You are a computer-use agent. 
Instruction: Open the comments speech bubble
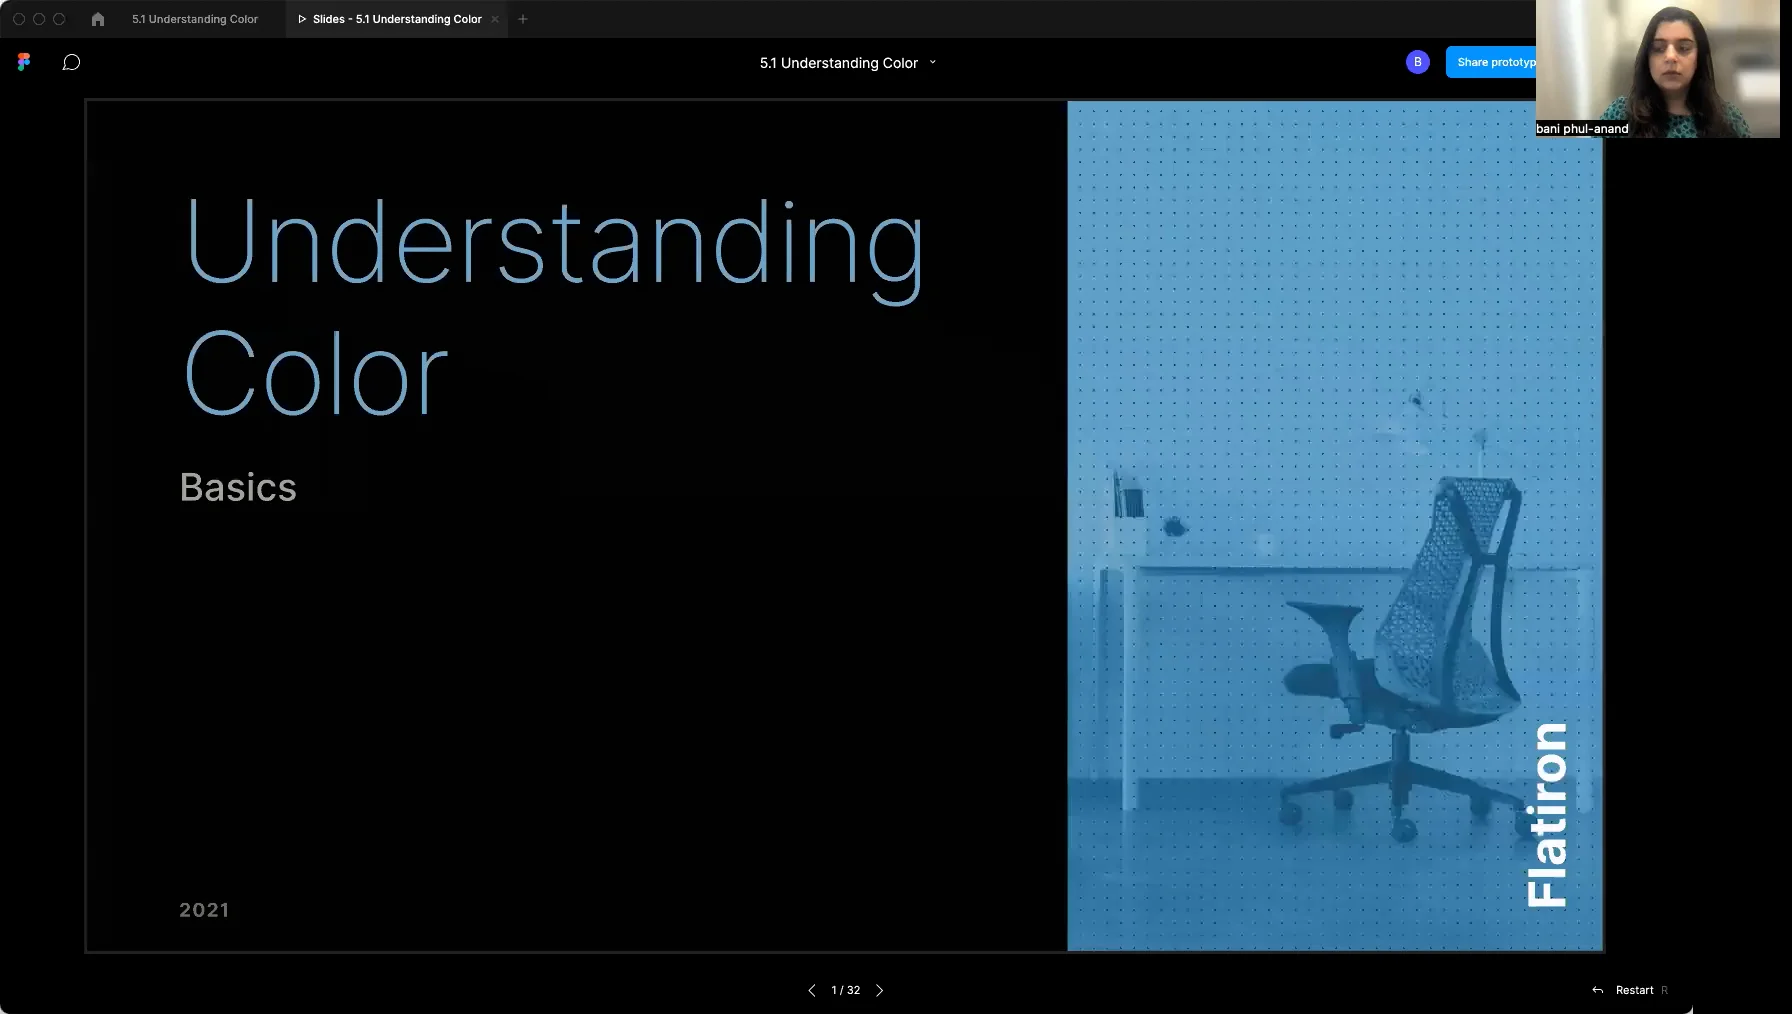click(x=71, y=62)
